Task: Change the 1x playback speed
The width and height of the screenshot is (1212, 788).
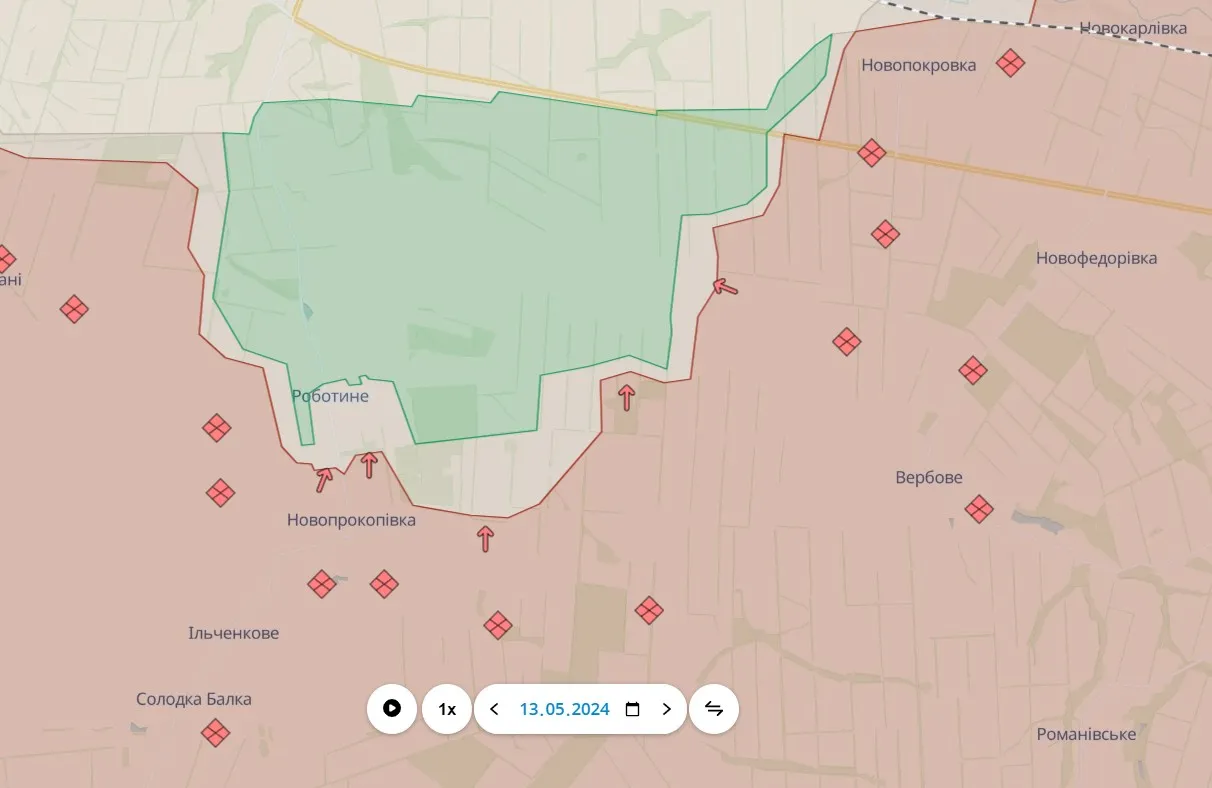Action: (447, 709)
